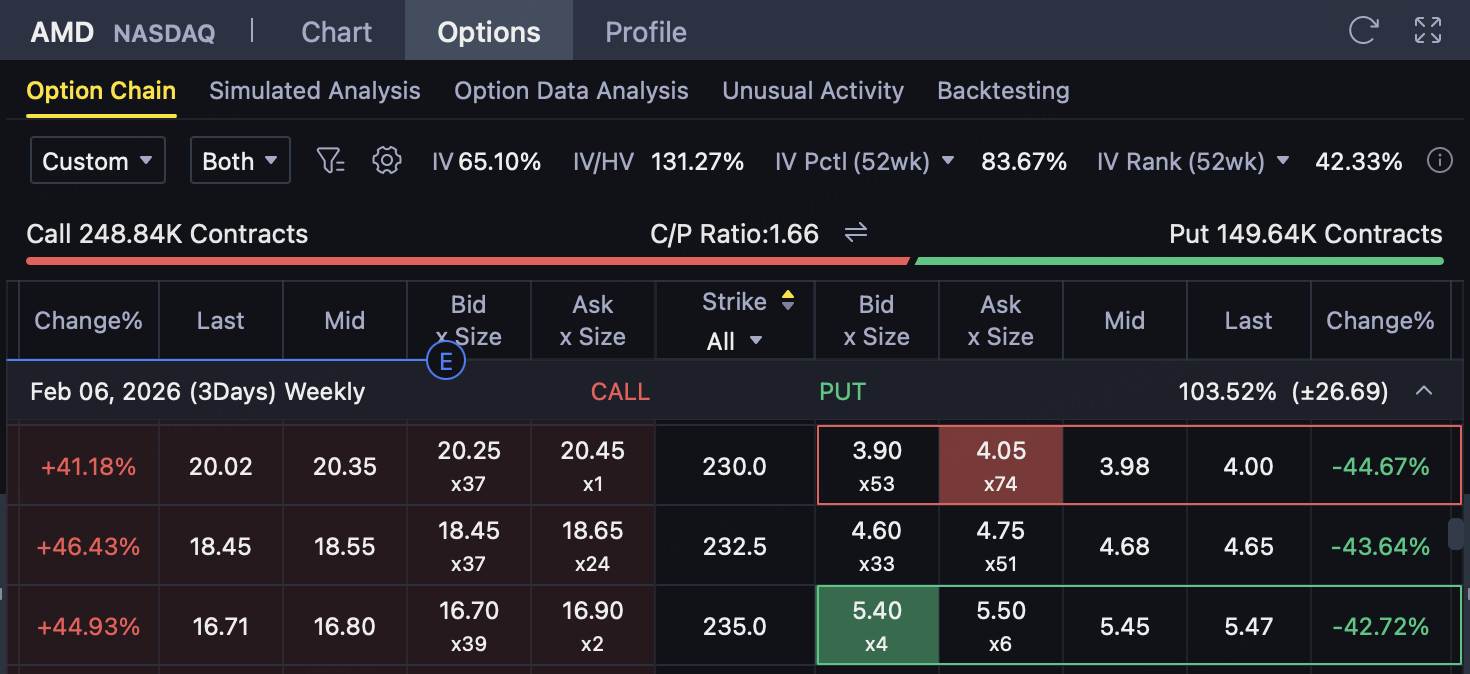Click the refresh icon at top right

(1363, 30)
